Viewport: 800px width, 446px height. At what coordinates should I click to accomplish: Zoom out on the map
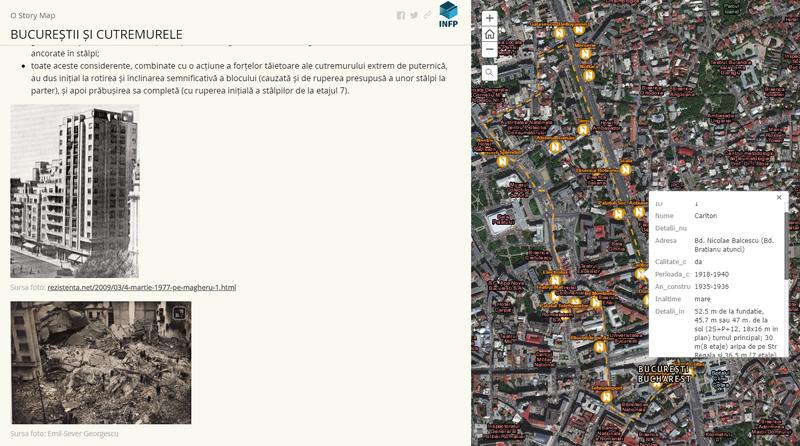(x=489, y=49)
